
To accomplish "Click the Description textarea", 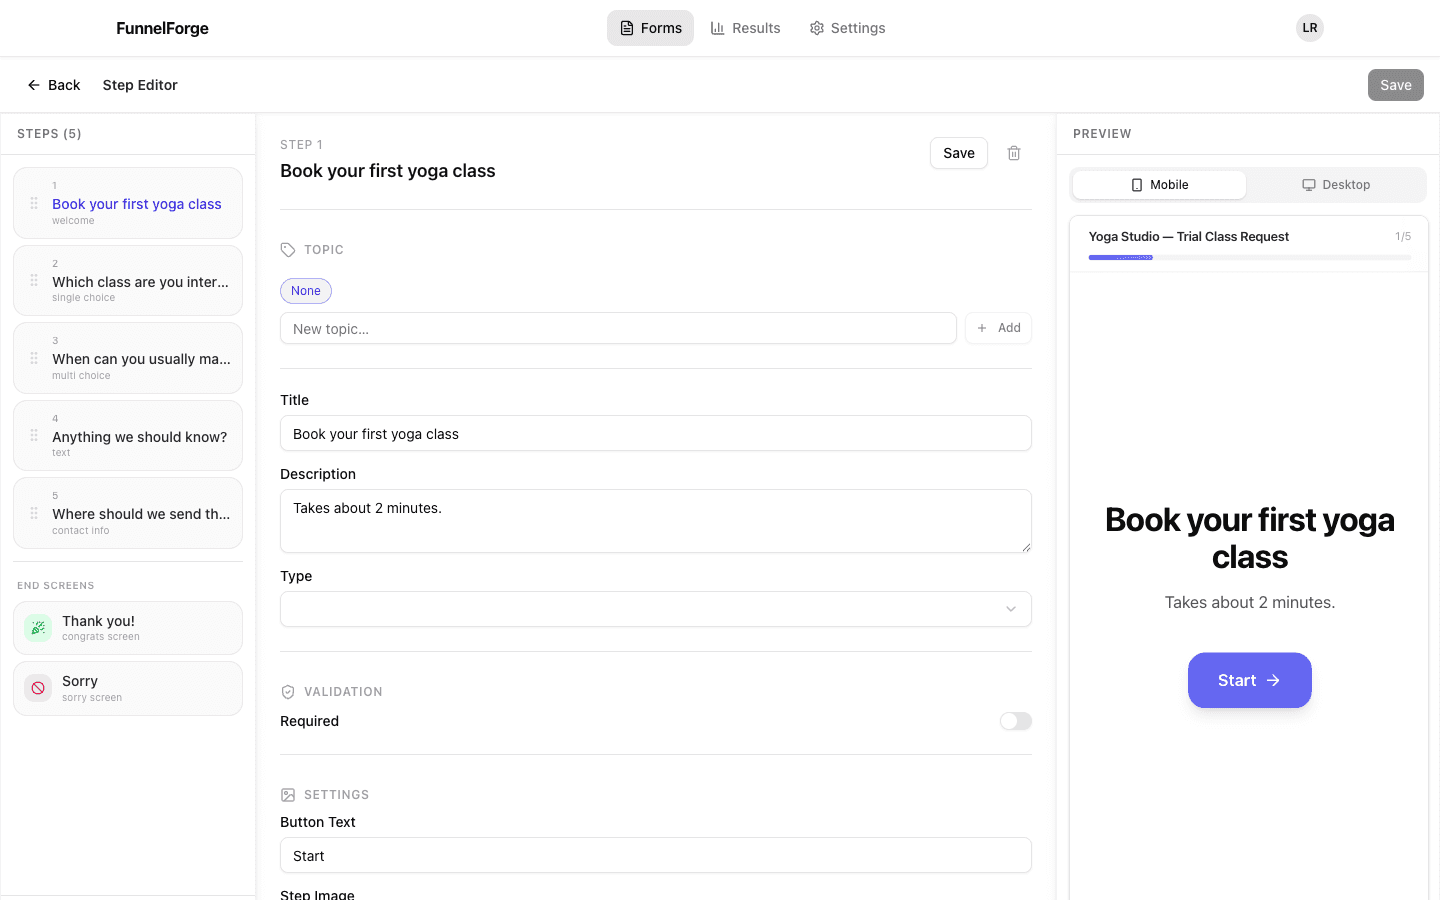I will coord(656,521).
